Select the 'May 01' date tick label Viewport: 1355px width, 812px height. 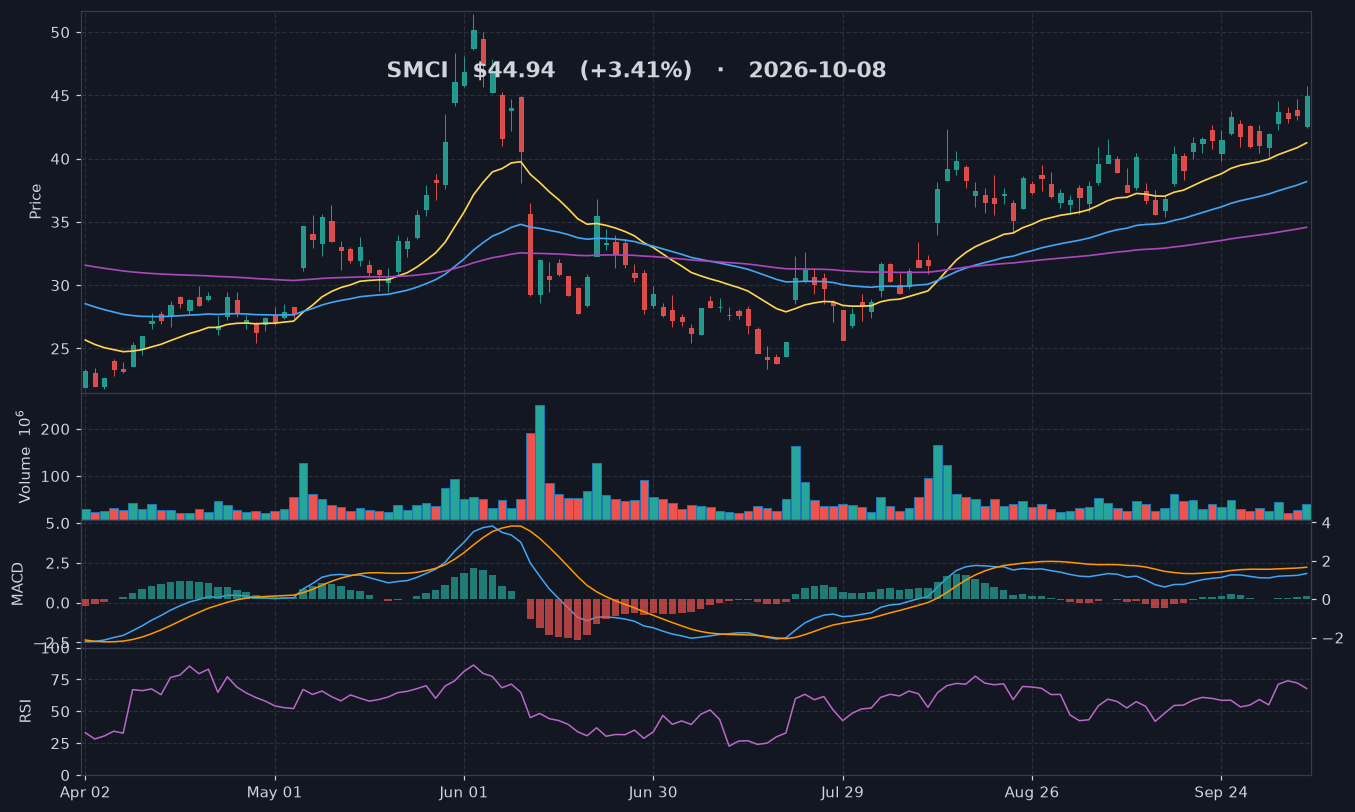point(275,792)
